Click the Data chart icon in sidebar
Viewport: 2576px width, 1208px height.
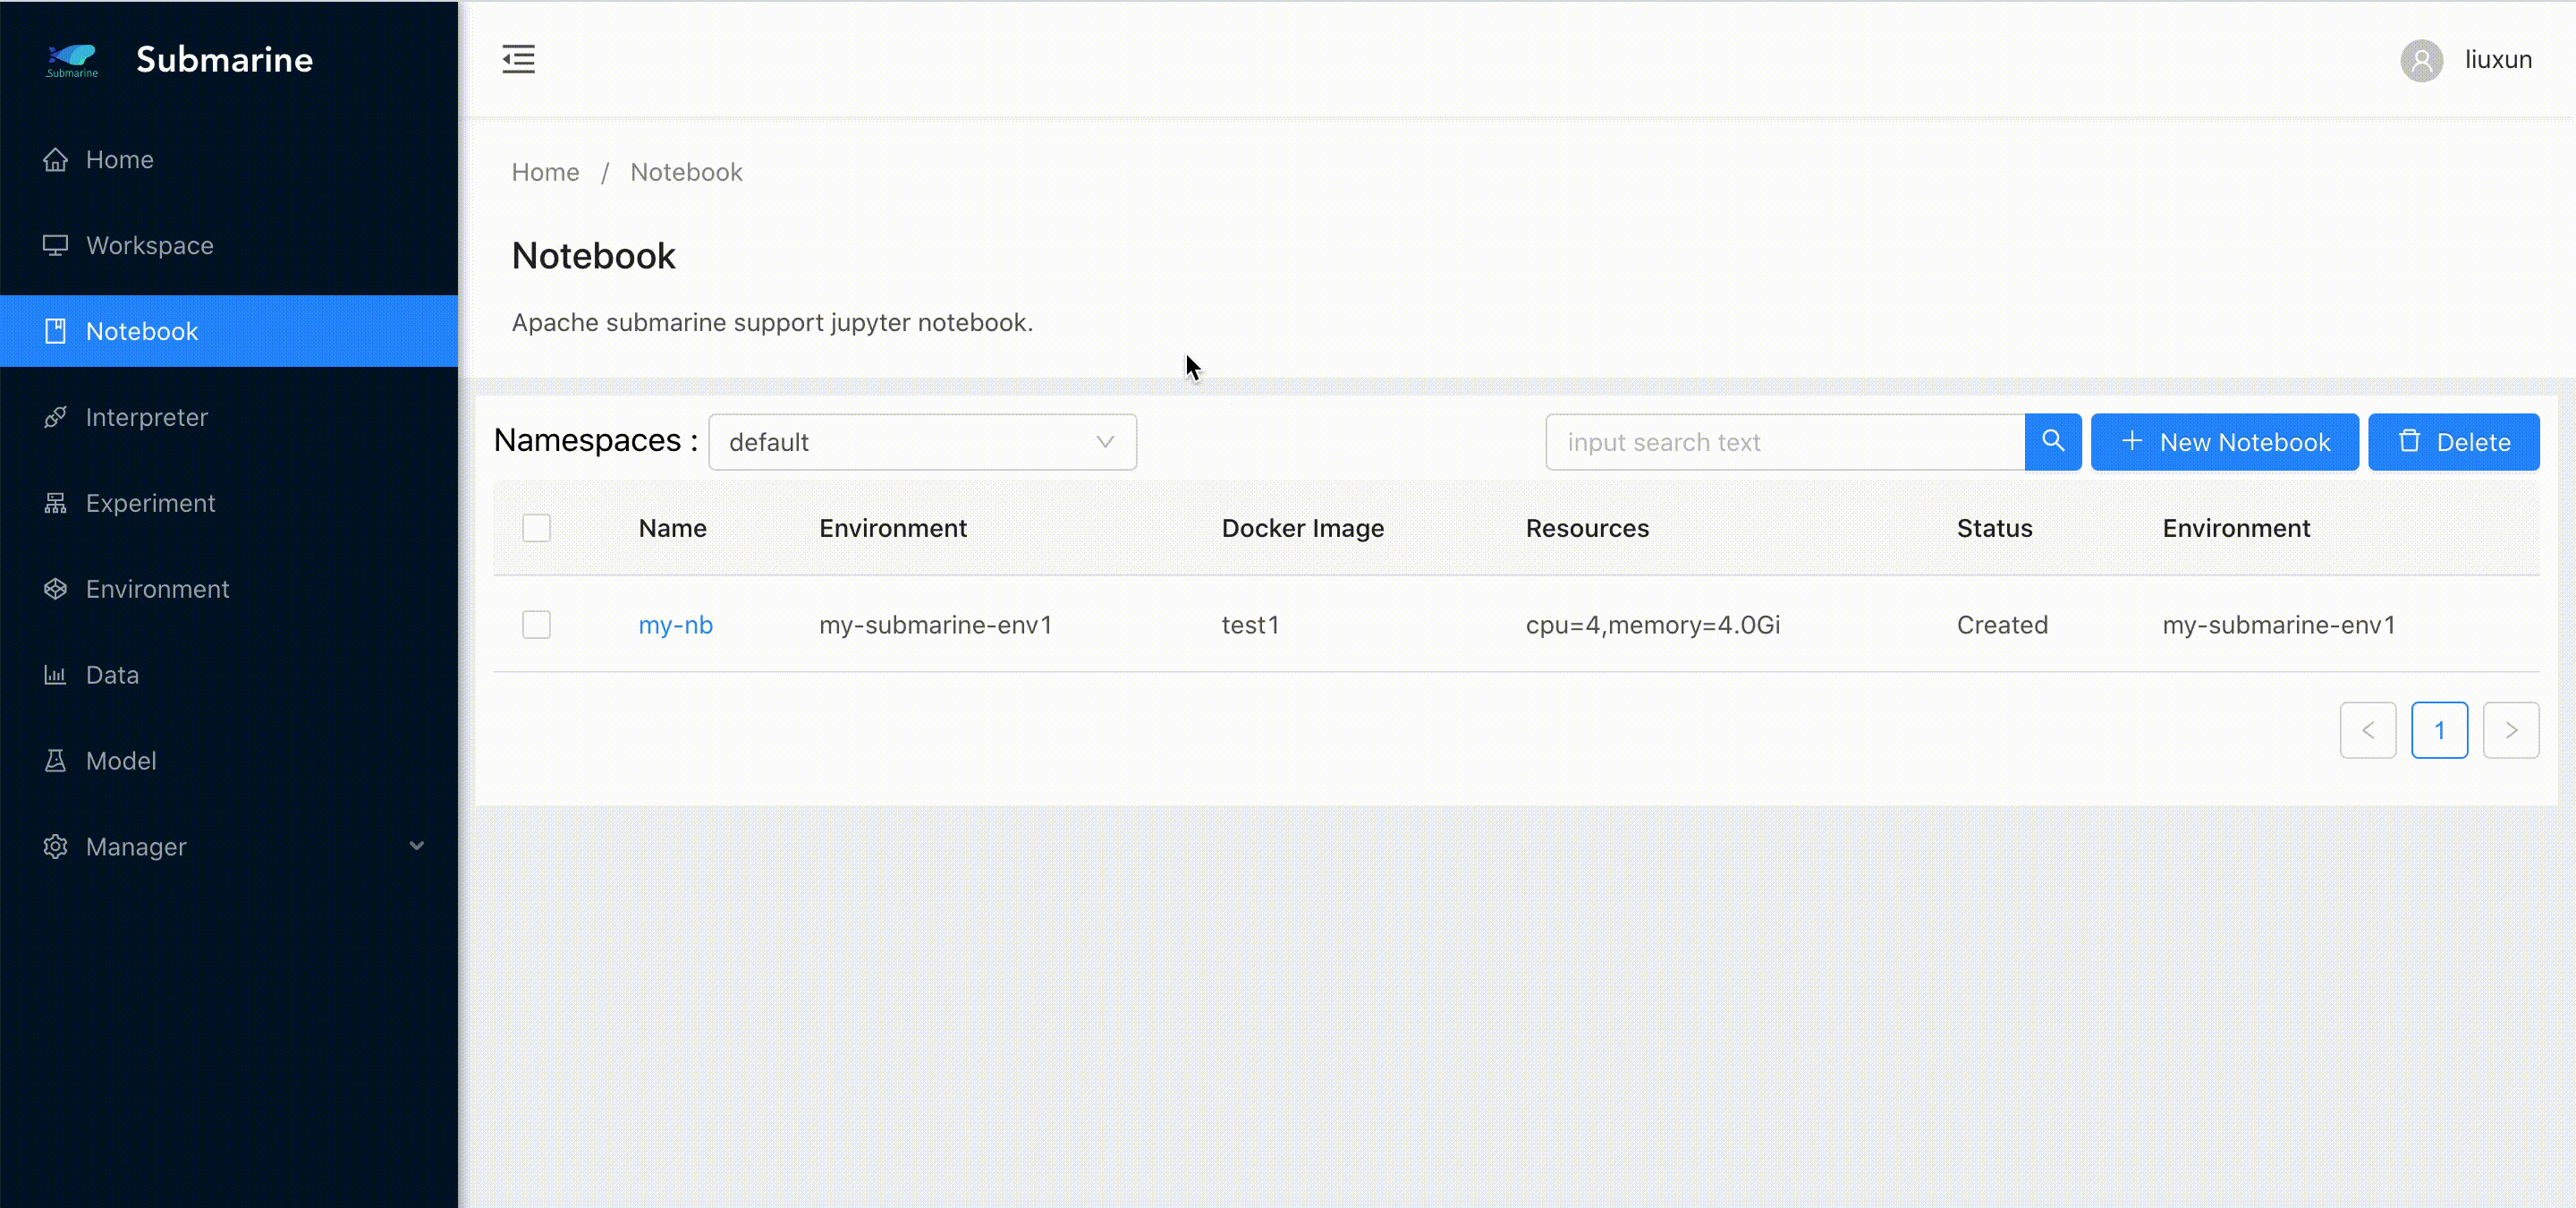coord(56,675)
